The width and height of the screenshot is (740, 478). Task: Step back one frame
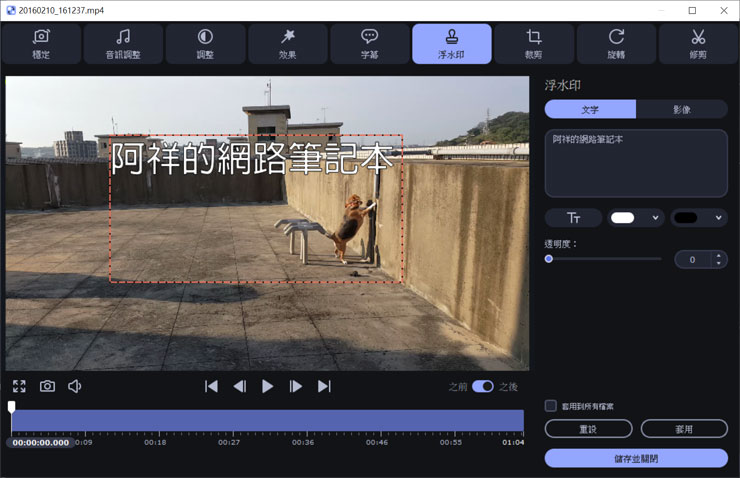point(240,386)
